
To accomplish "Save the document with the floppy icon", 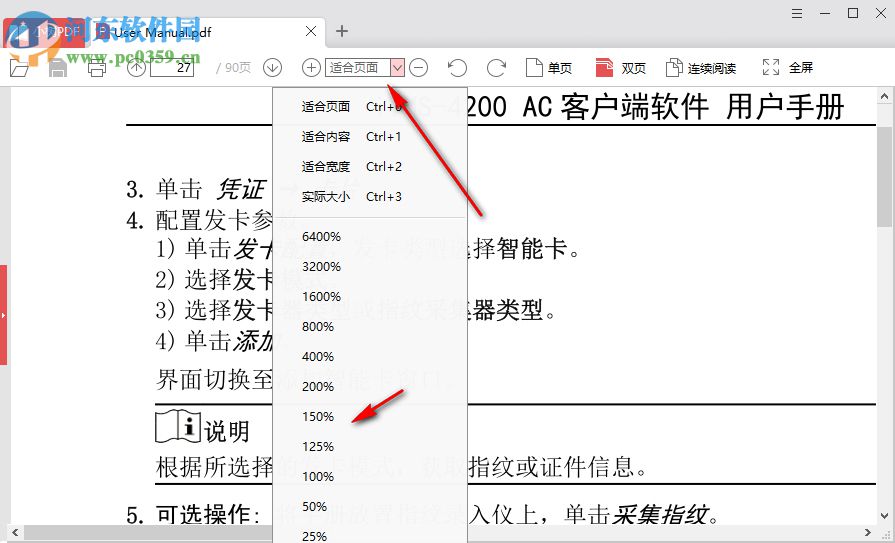I will point(58,68).
